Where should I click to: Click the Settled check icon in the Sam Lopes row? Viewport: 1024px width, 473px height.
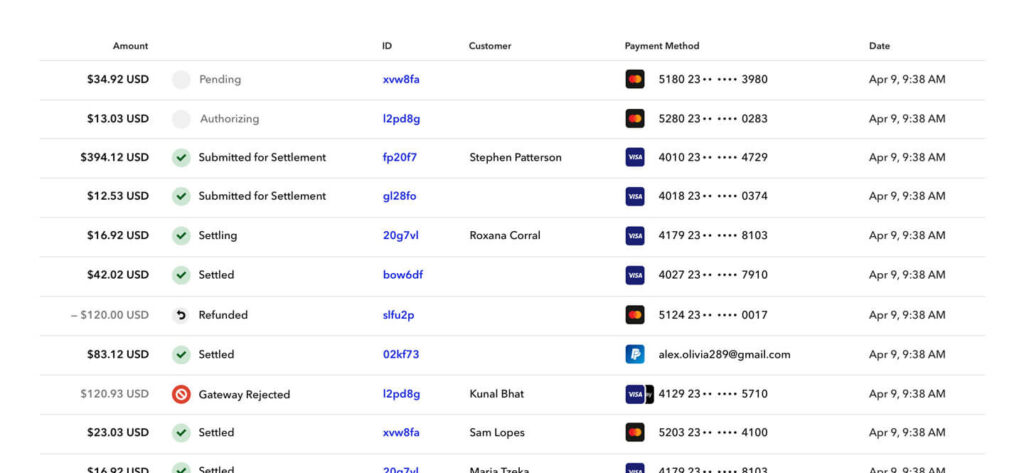coord(181,432)
